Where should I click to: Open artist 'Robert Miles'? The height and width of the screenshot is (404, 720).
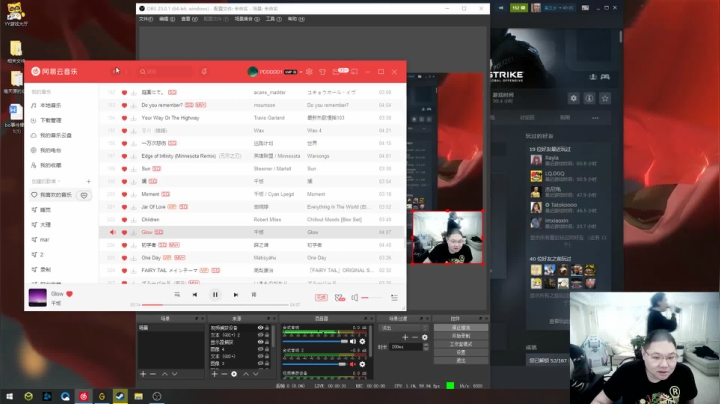pos(267,219)
